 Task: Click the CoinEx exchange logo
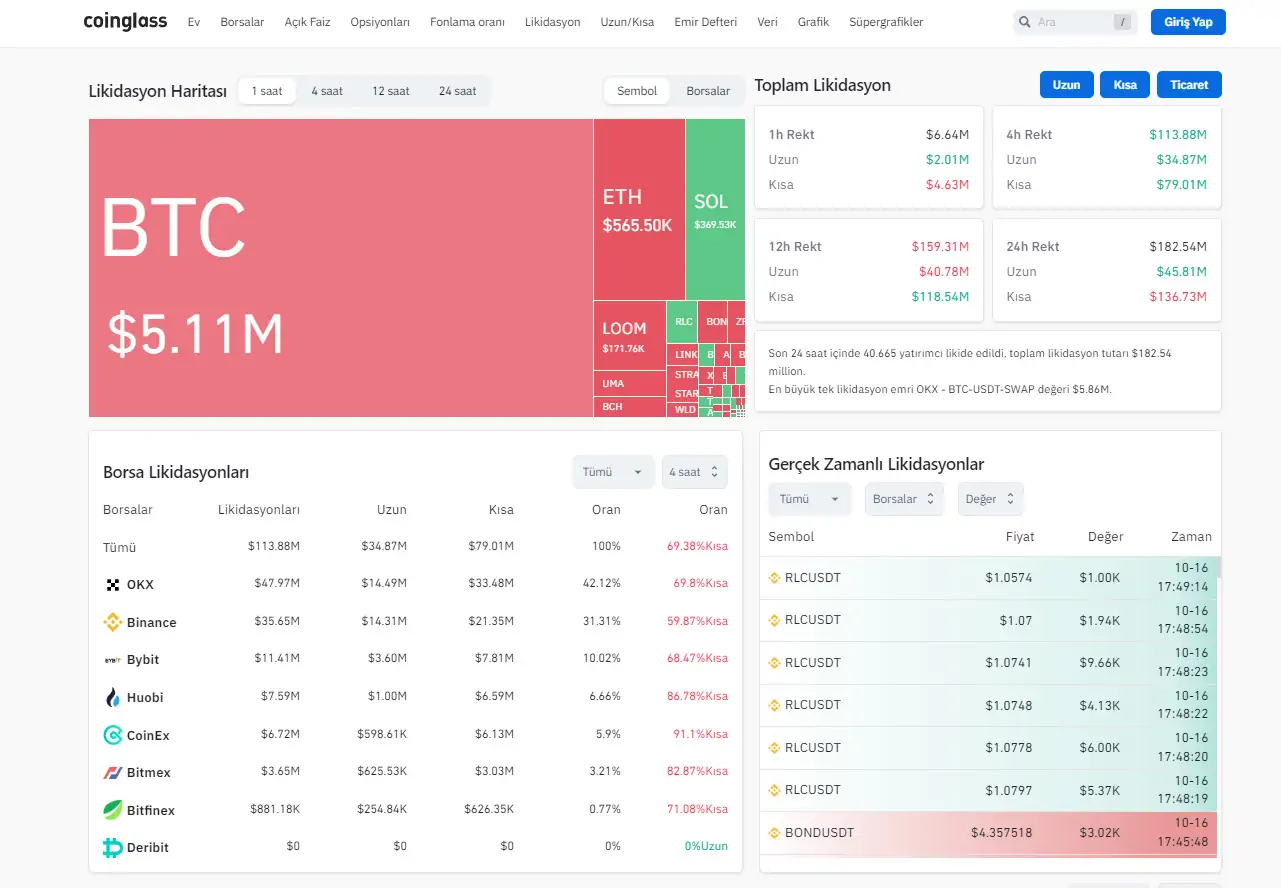(112, 735)
